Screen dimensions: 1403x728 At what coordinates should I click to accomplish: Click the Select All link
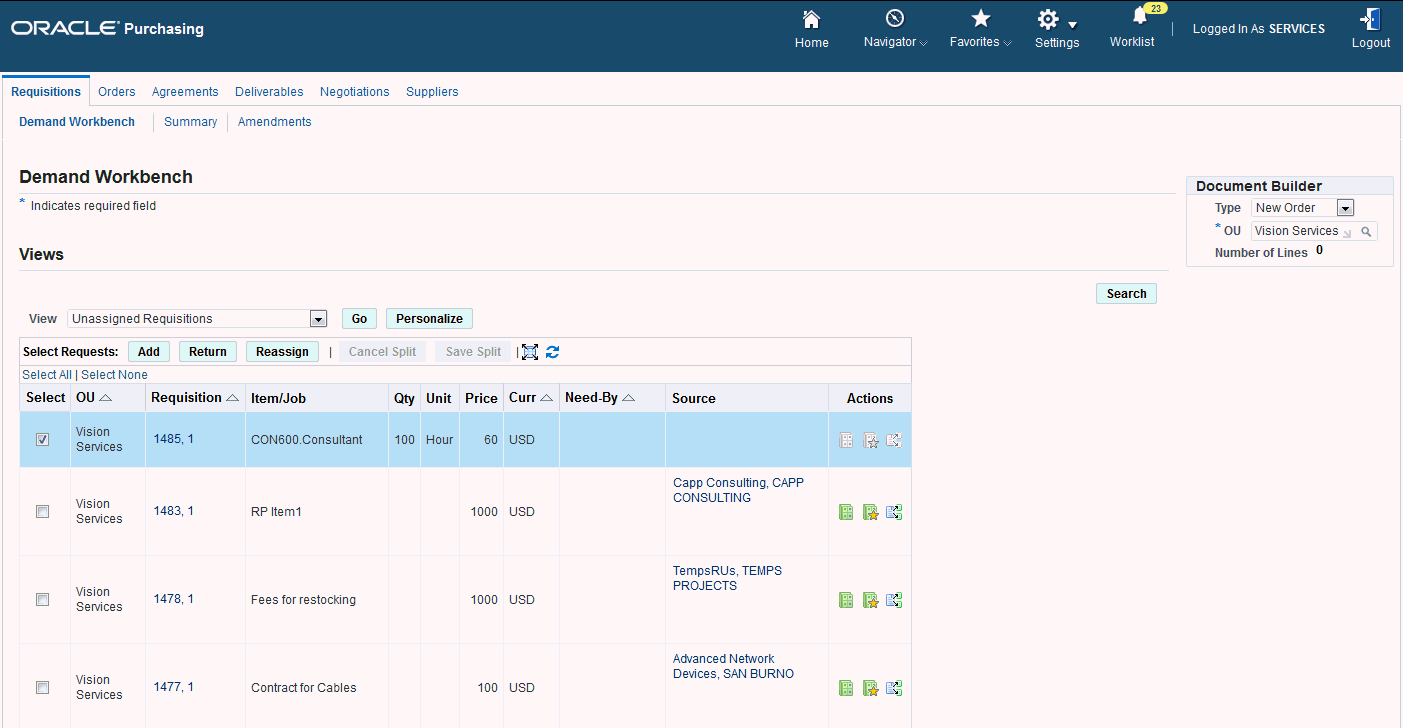coord(47,375)
